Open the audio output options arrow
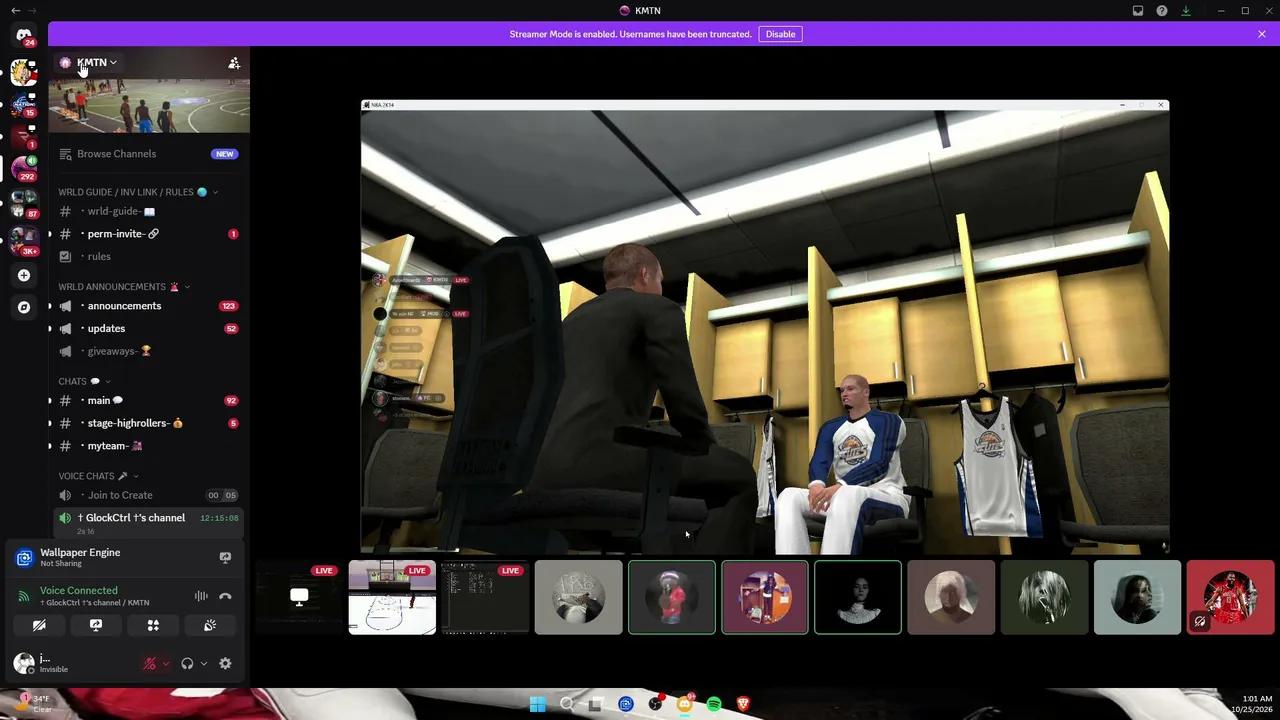The height and width of the screenshot is (720, 1280). 204,663
